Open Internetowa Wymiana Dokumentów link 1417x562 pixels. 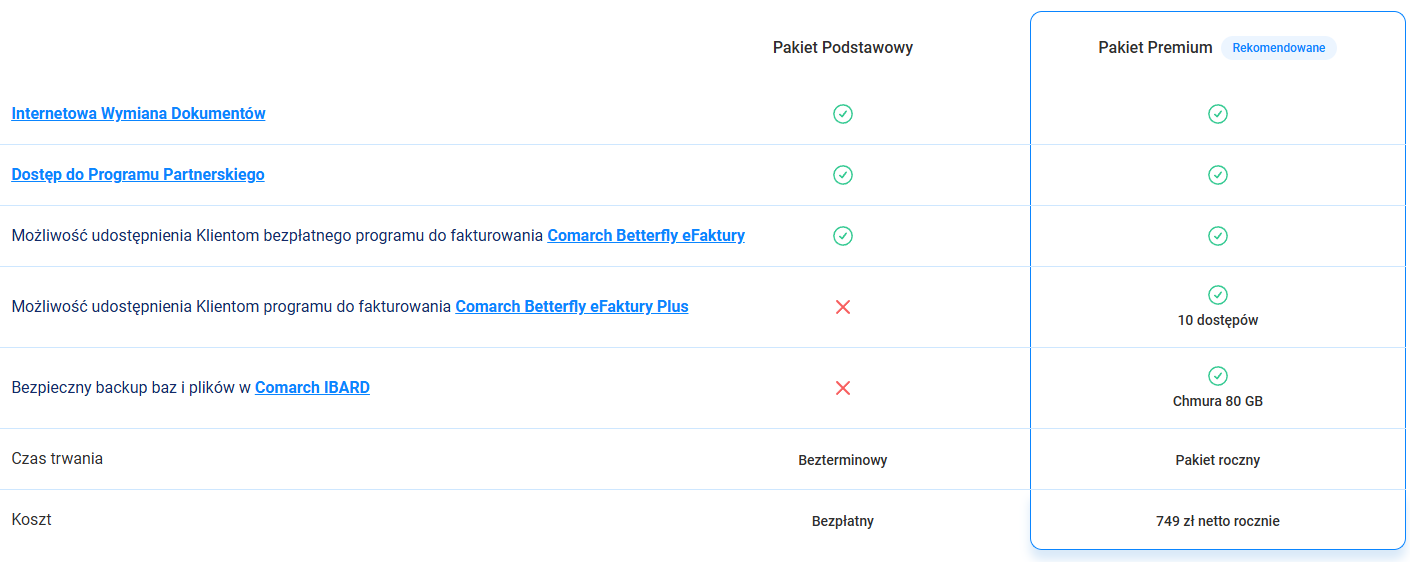(x=138, y=114)
